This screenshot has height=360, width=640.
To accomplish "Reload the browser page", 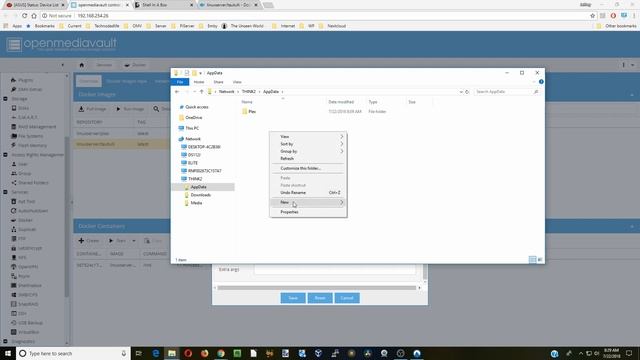I will coord(24,16).
